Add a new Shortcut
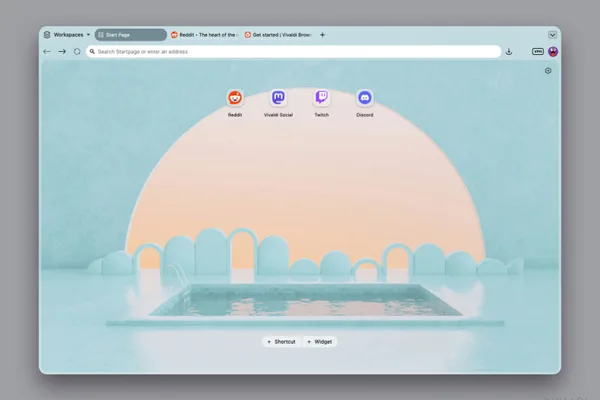Screen dimensions: 600x400 (281, 342)
